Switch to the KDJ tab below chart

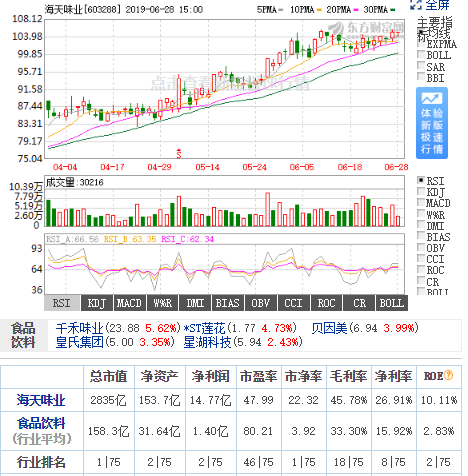tap(97, 303)
